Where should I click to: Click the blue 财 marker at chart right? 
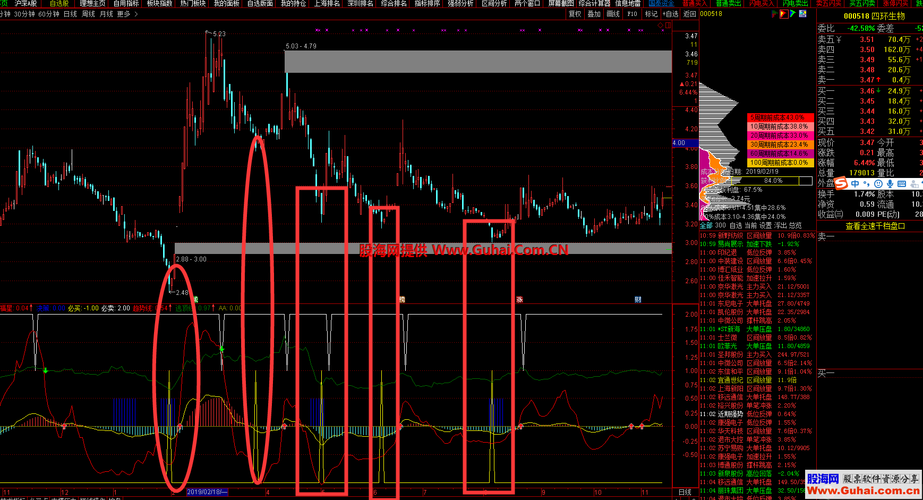point(638,300)
